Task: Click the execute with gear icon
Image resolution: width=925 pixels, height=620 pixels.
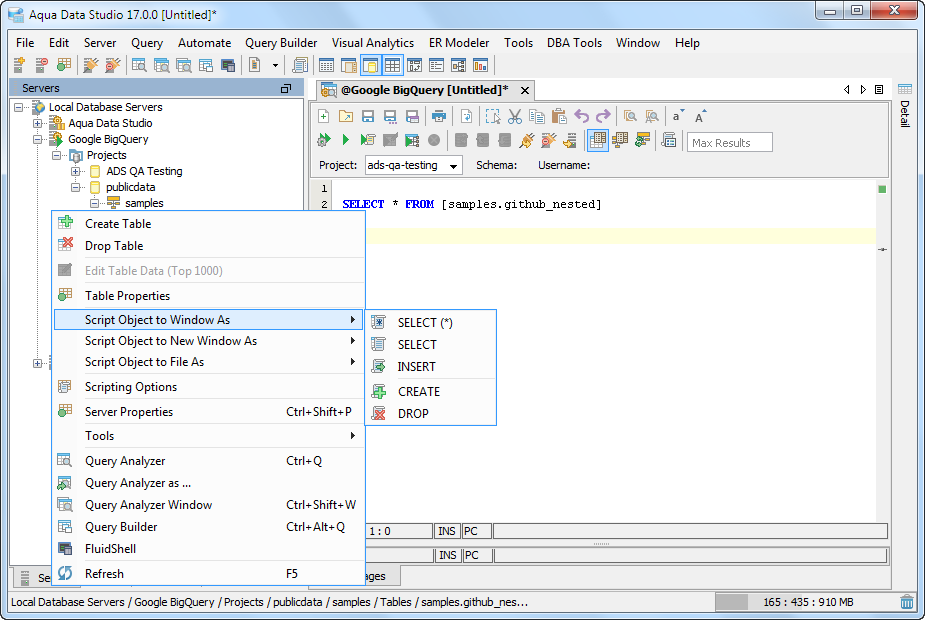Action: (x=323, y=140)
